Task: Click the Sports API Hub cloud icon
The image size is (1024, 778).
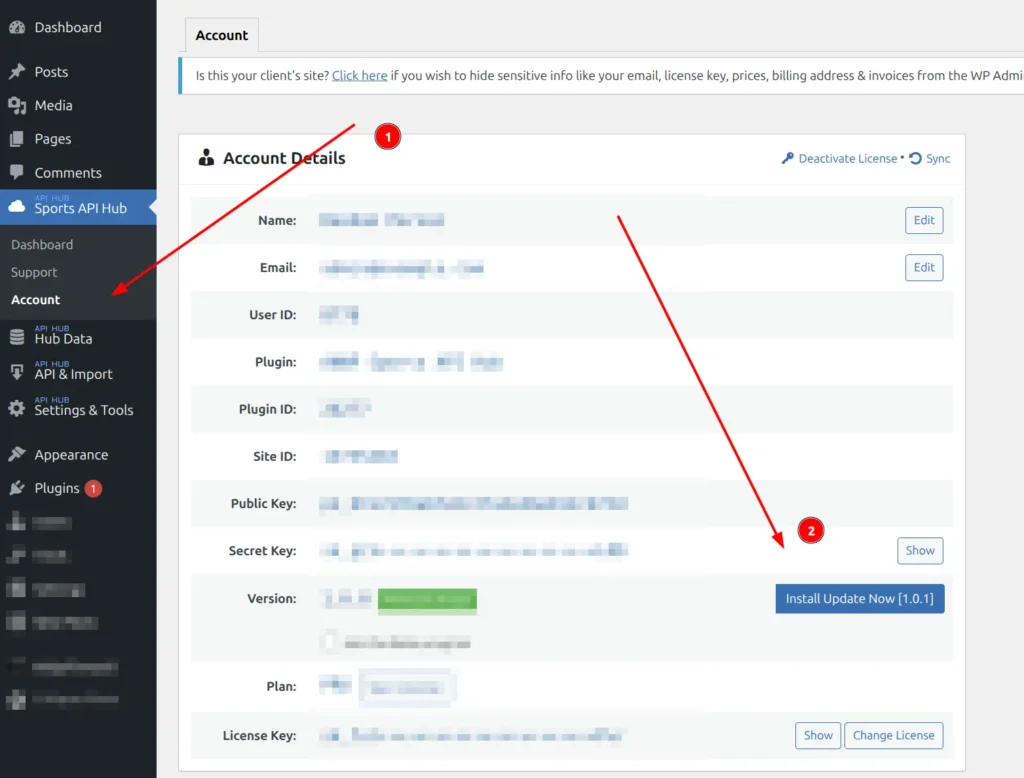Action: (17, 206)
